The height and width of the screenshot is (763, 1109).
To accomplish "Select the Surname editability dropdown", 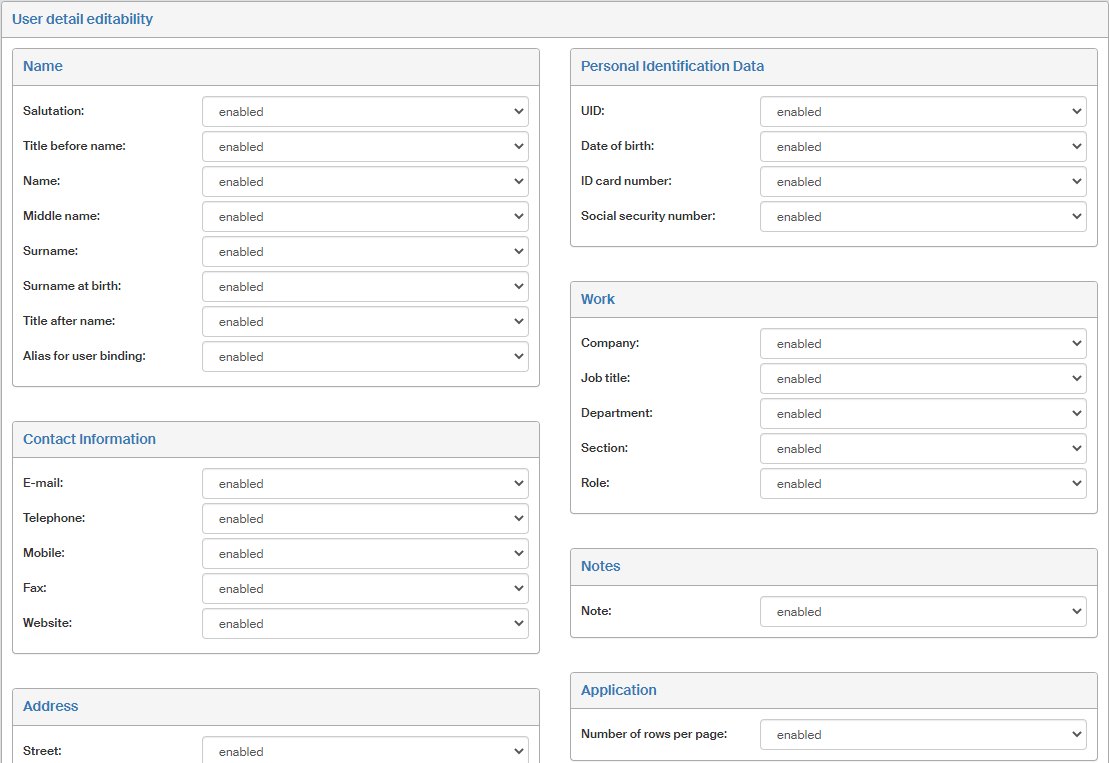I will pyautogui.click(x=365, y=252).
